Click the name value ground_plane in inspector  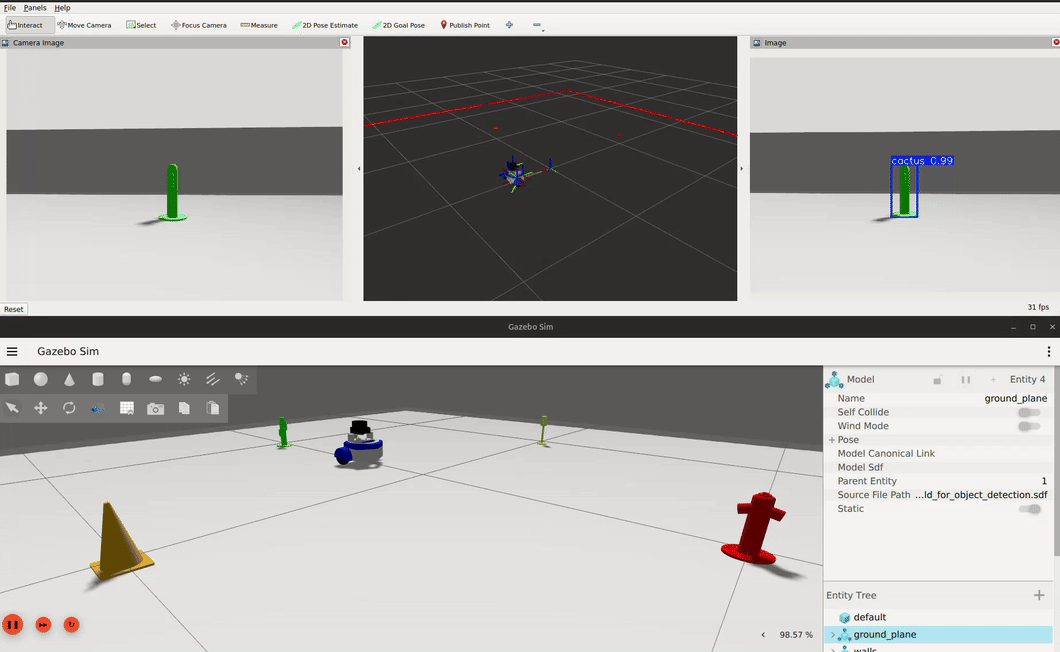[x=1015, y=398]
